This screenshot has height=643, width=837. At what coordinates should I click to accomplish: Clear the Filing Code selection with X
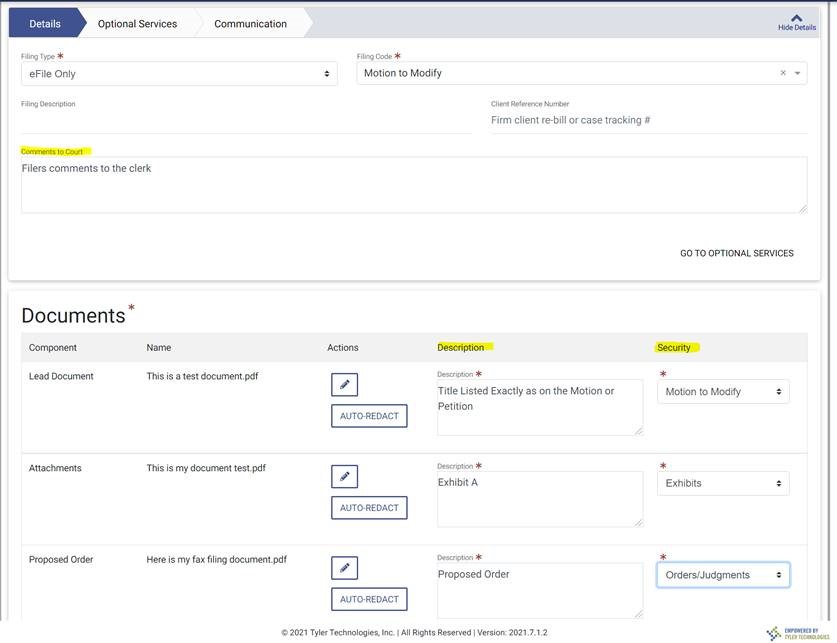(x=783, y=73)
